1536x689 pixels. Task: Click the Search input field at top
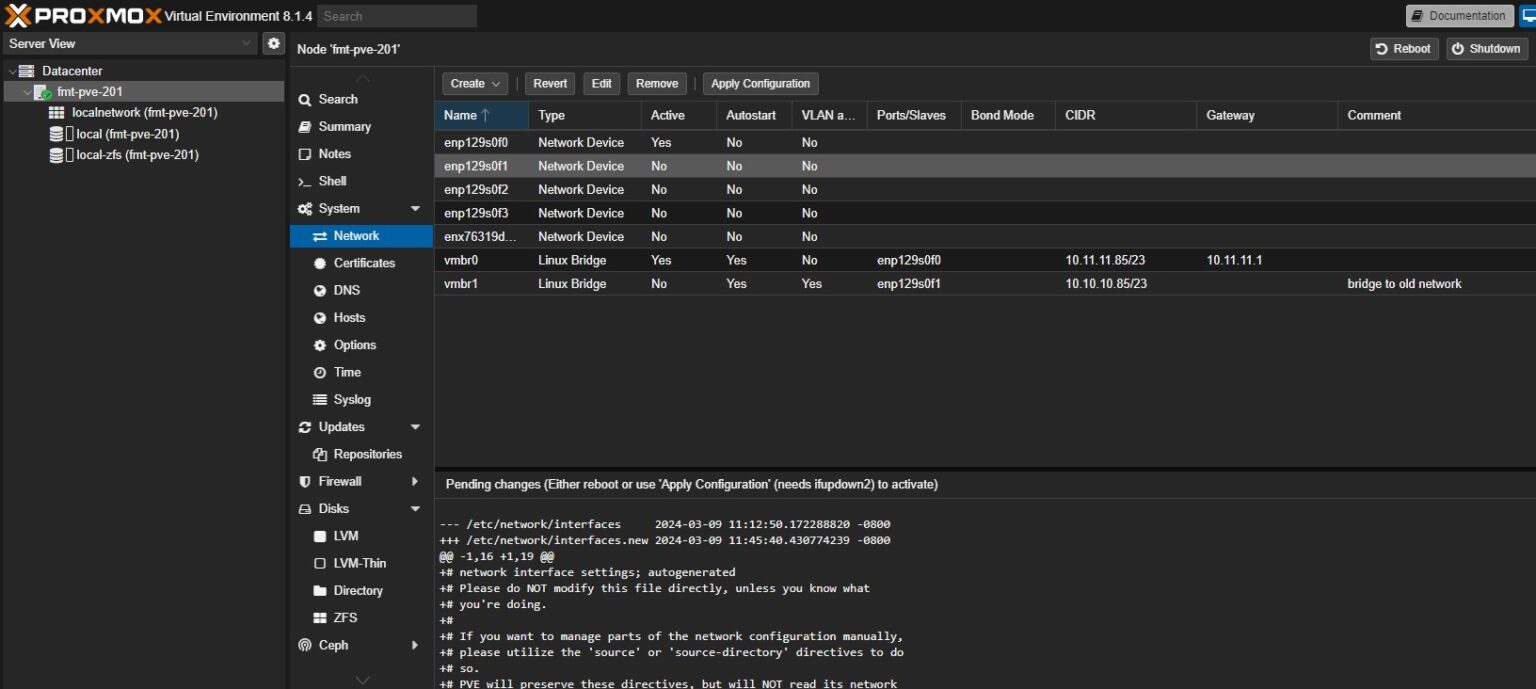(397, 15)
